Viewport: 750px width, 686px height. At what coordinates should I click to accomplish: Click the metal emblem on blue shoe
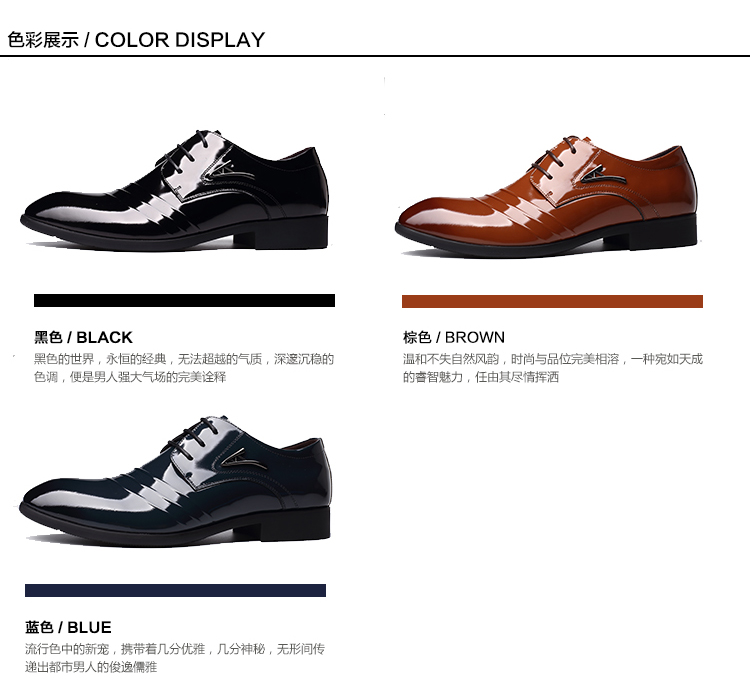pos(243,457)
